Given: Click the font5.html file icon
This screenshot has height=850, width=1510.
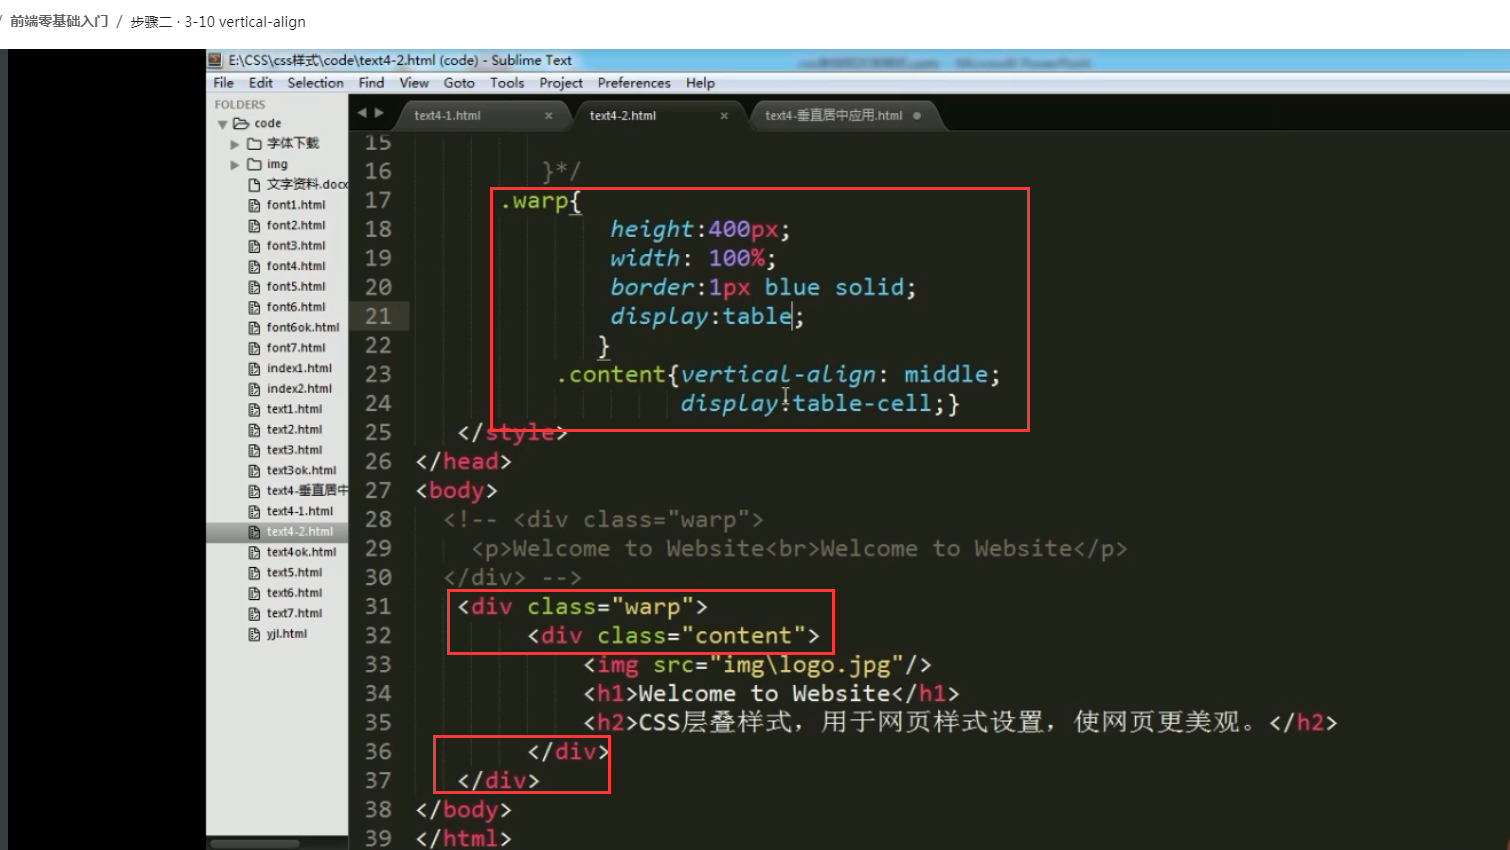Looking at the screenshot, I should pos(254,287).
